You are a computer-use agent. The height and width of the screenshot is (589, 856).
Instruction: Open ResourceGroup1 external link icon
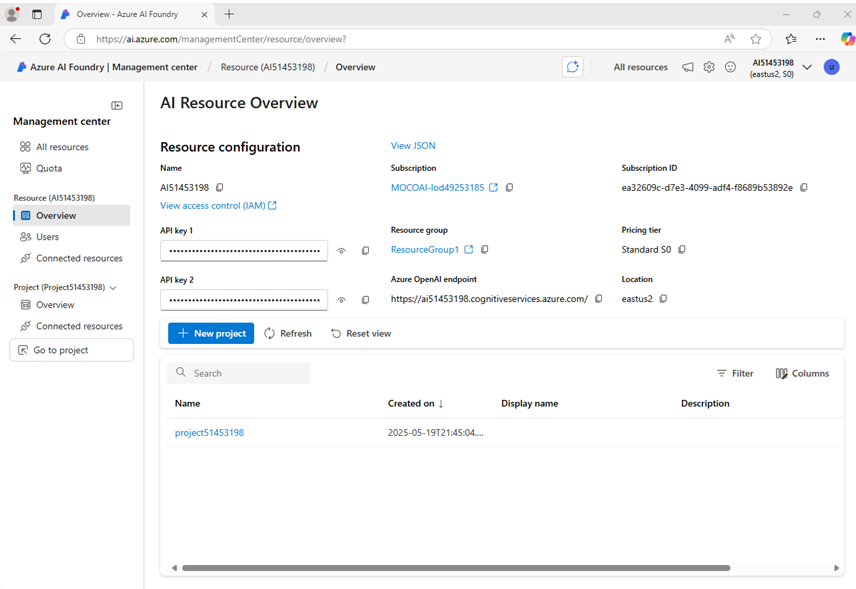(468, 249)
